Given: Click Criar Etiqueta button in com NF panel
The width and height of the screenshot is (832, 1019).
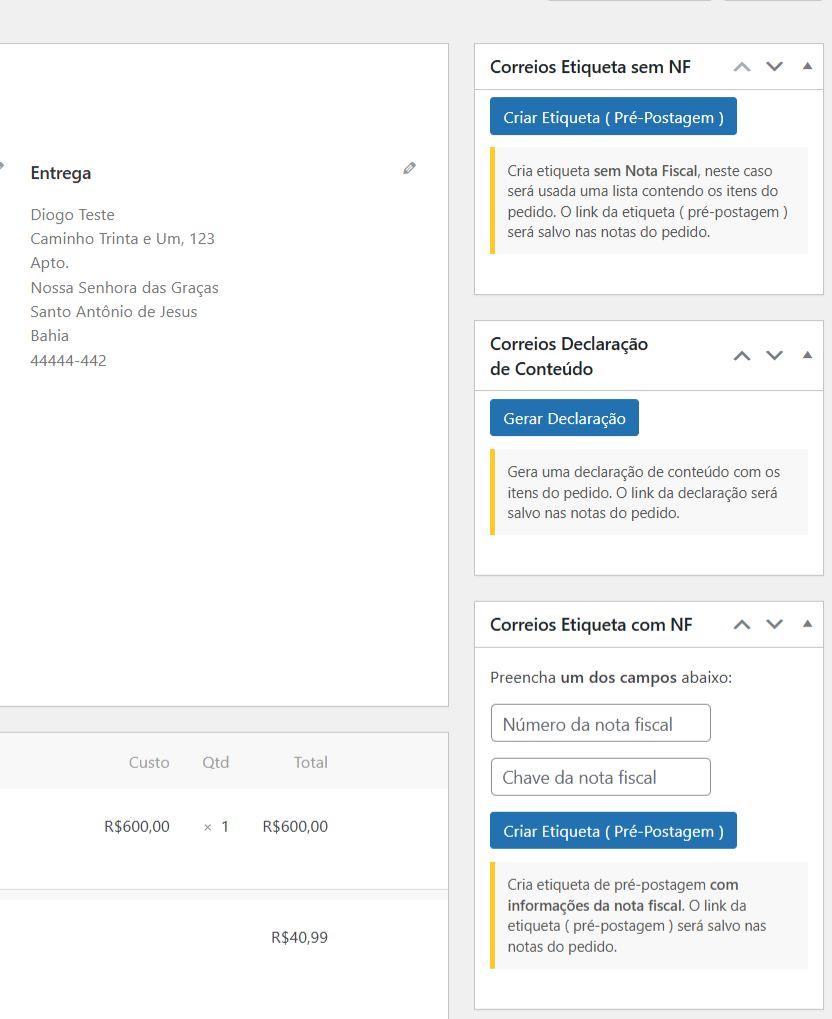Looking at the screenshot, I should coord(613,831).
